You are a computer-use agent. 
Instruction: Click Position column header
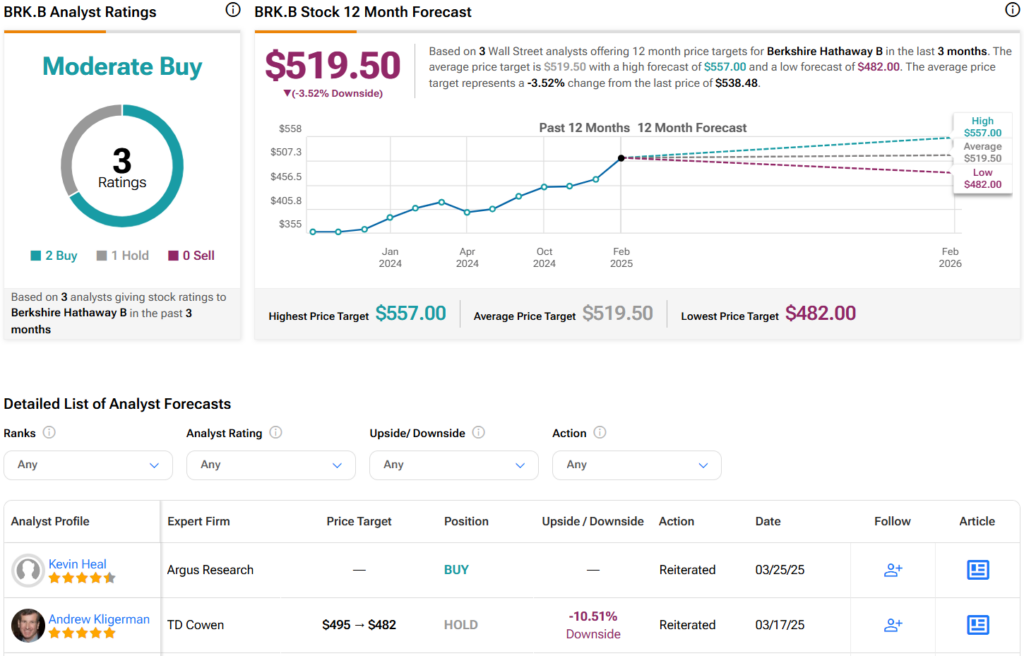(x=466, y=521)
